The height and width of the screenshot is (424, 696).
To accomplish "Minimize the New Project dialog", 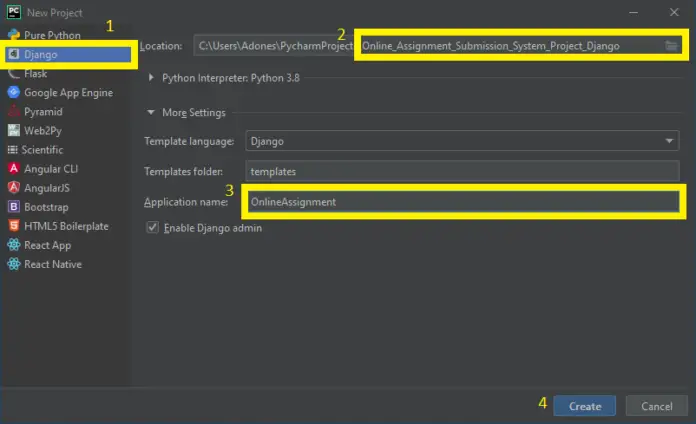I will pos(633,12).
